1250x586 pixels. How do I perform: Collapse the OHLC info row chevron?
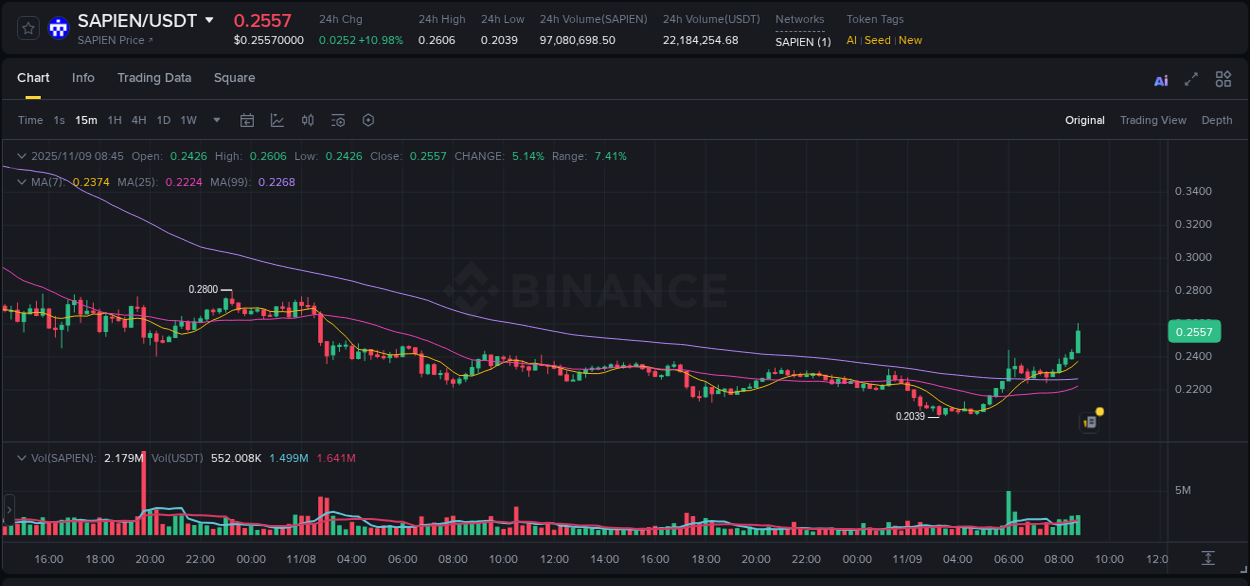coord(21,156)
